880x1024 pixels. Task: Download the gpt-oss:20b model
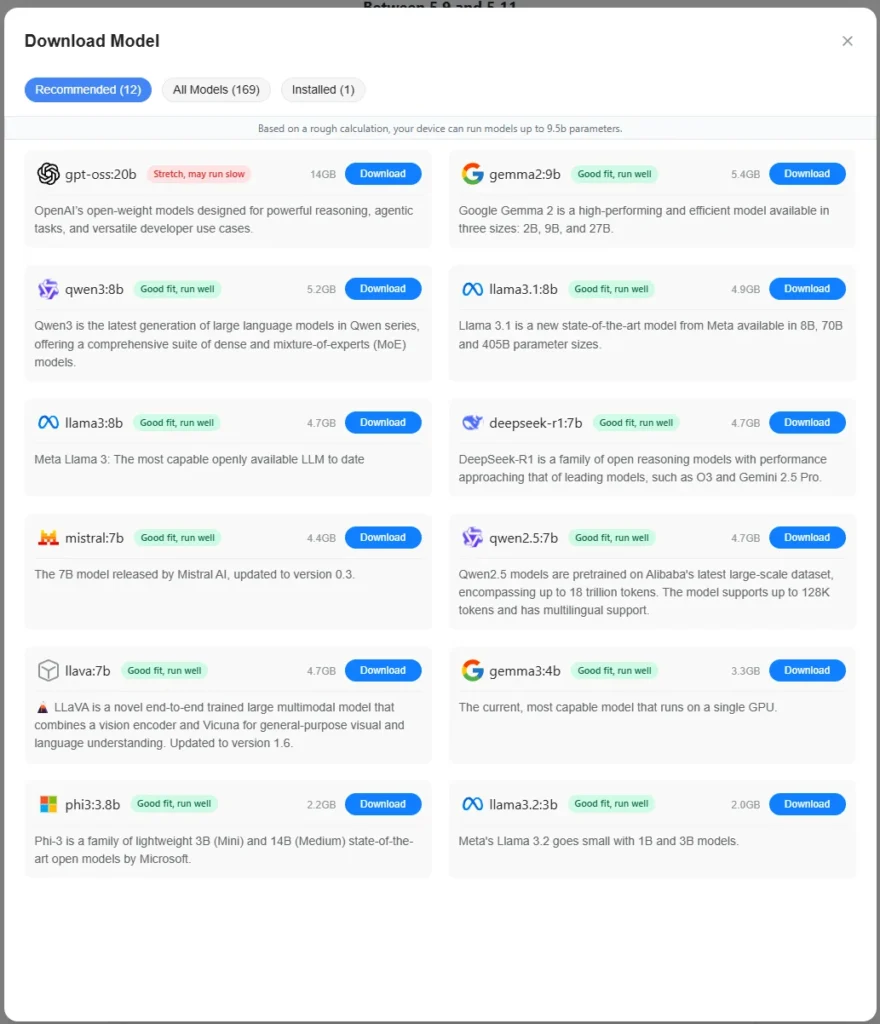383,174
